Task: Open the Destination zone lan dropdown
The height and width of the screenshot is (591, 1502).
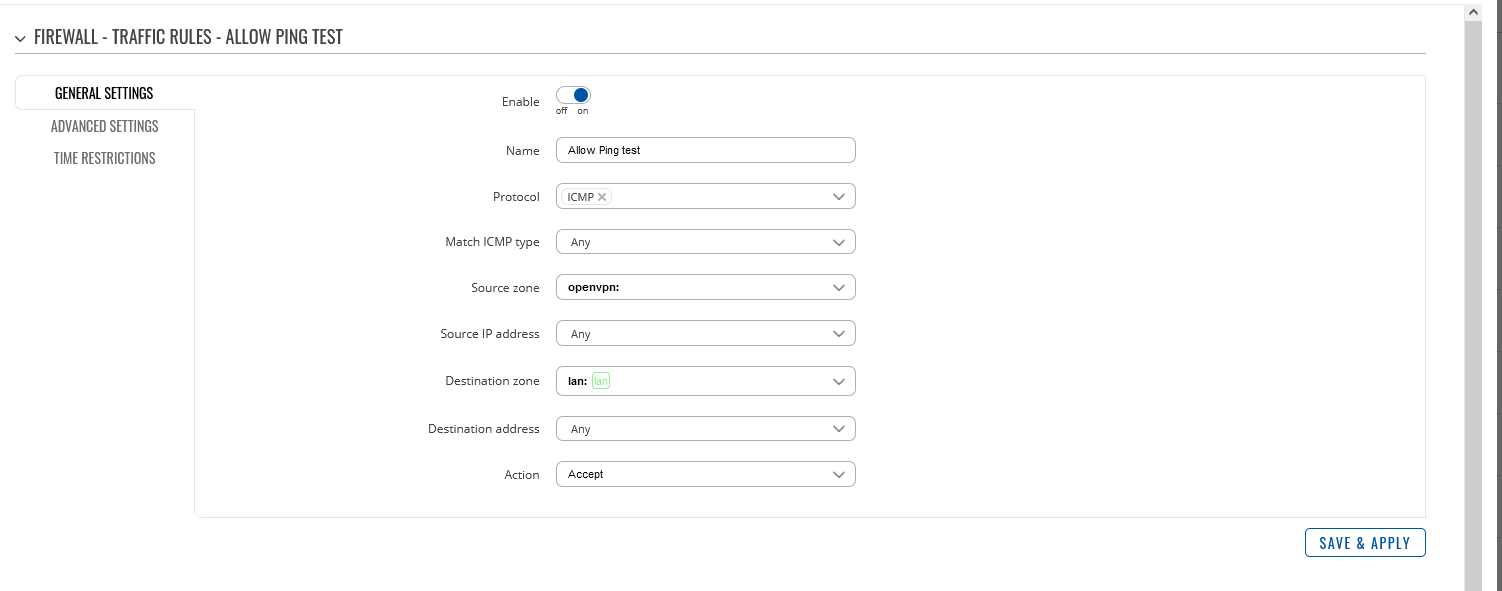Action: (706, 381)
